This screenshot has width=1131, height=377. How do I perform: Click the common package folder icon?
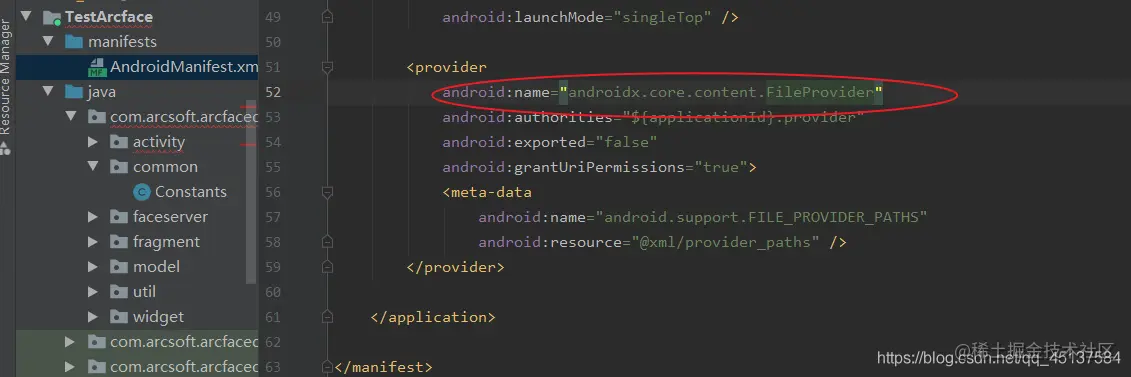pos(119,167)
